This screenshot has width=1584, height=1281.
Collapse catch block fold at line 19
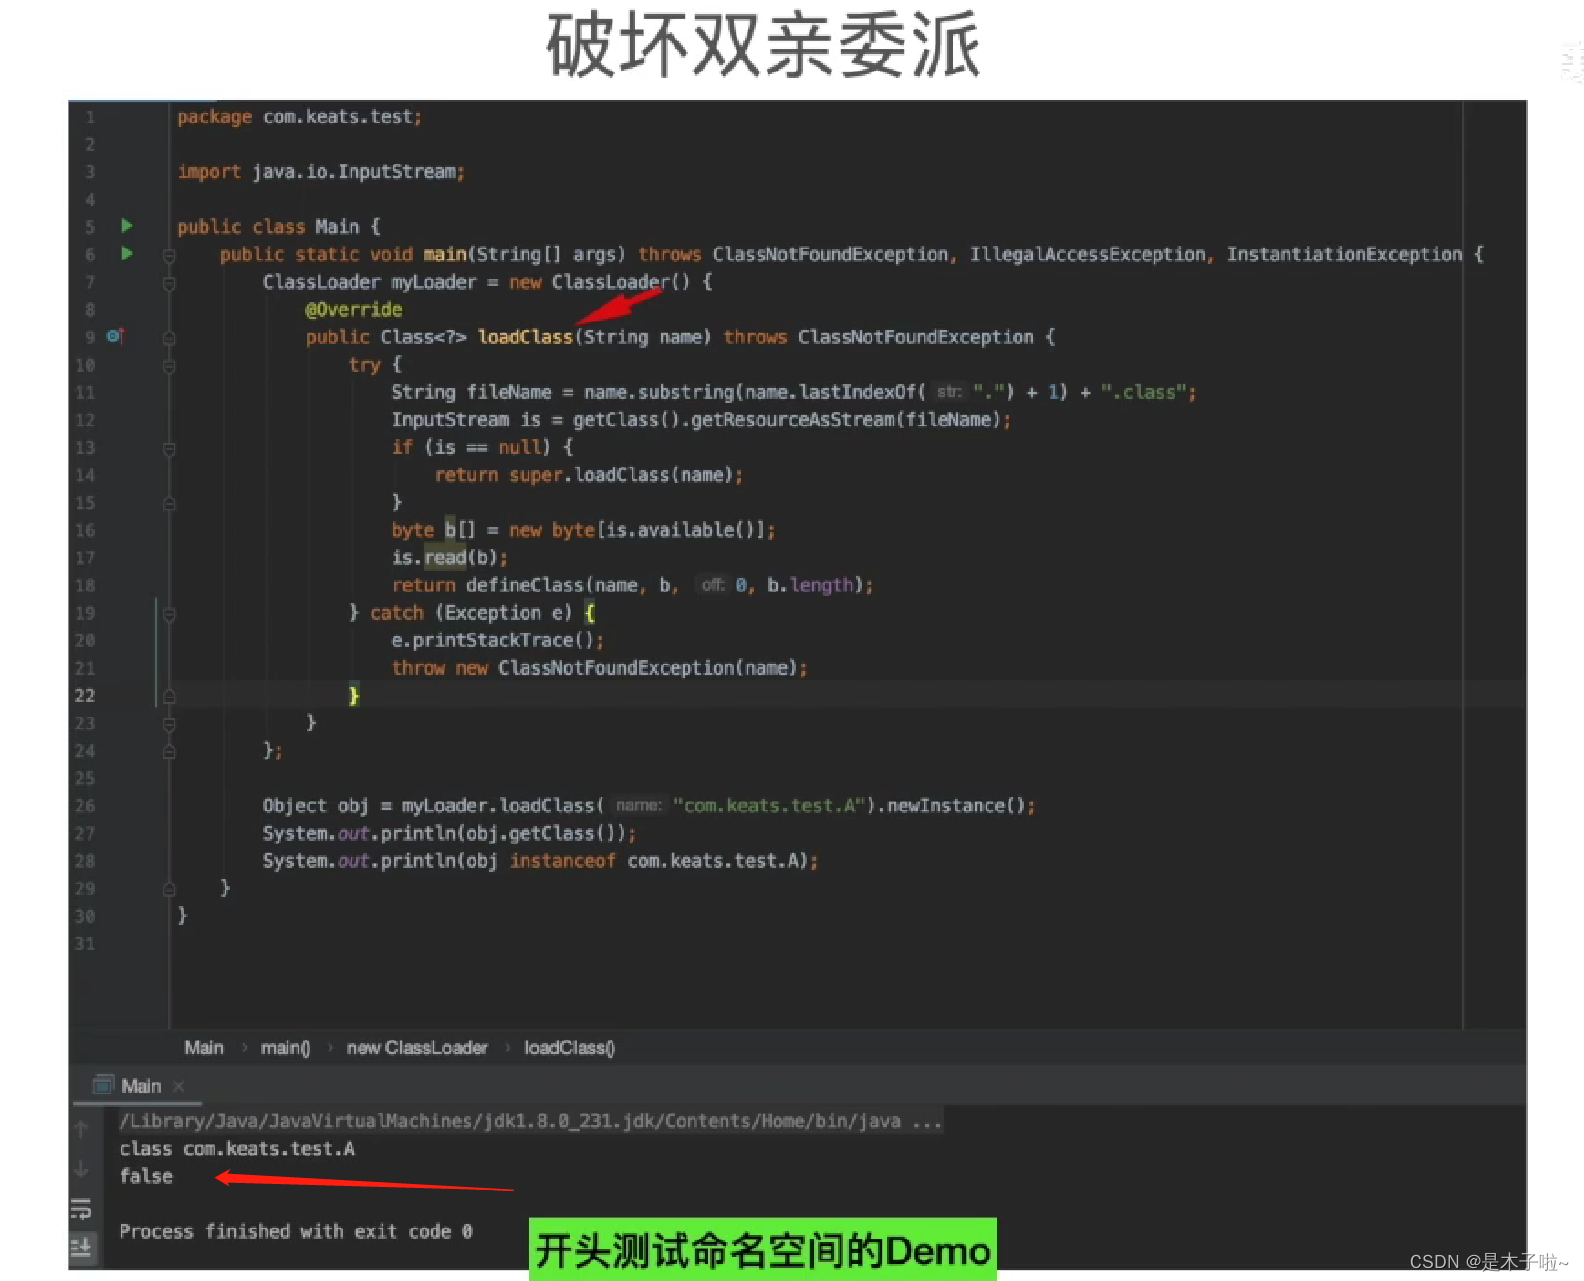click(x=169, y=614)
